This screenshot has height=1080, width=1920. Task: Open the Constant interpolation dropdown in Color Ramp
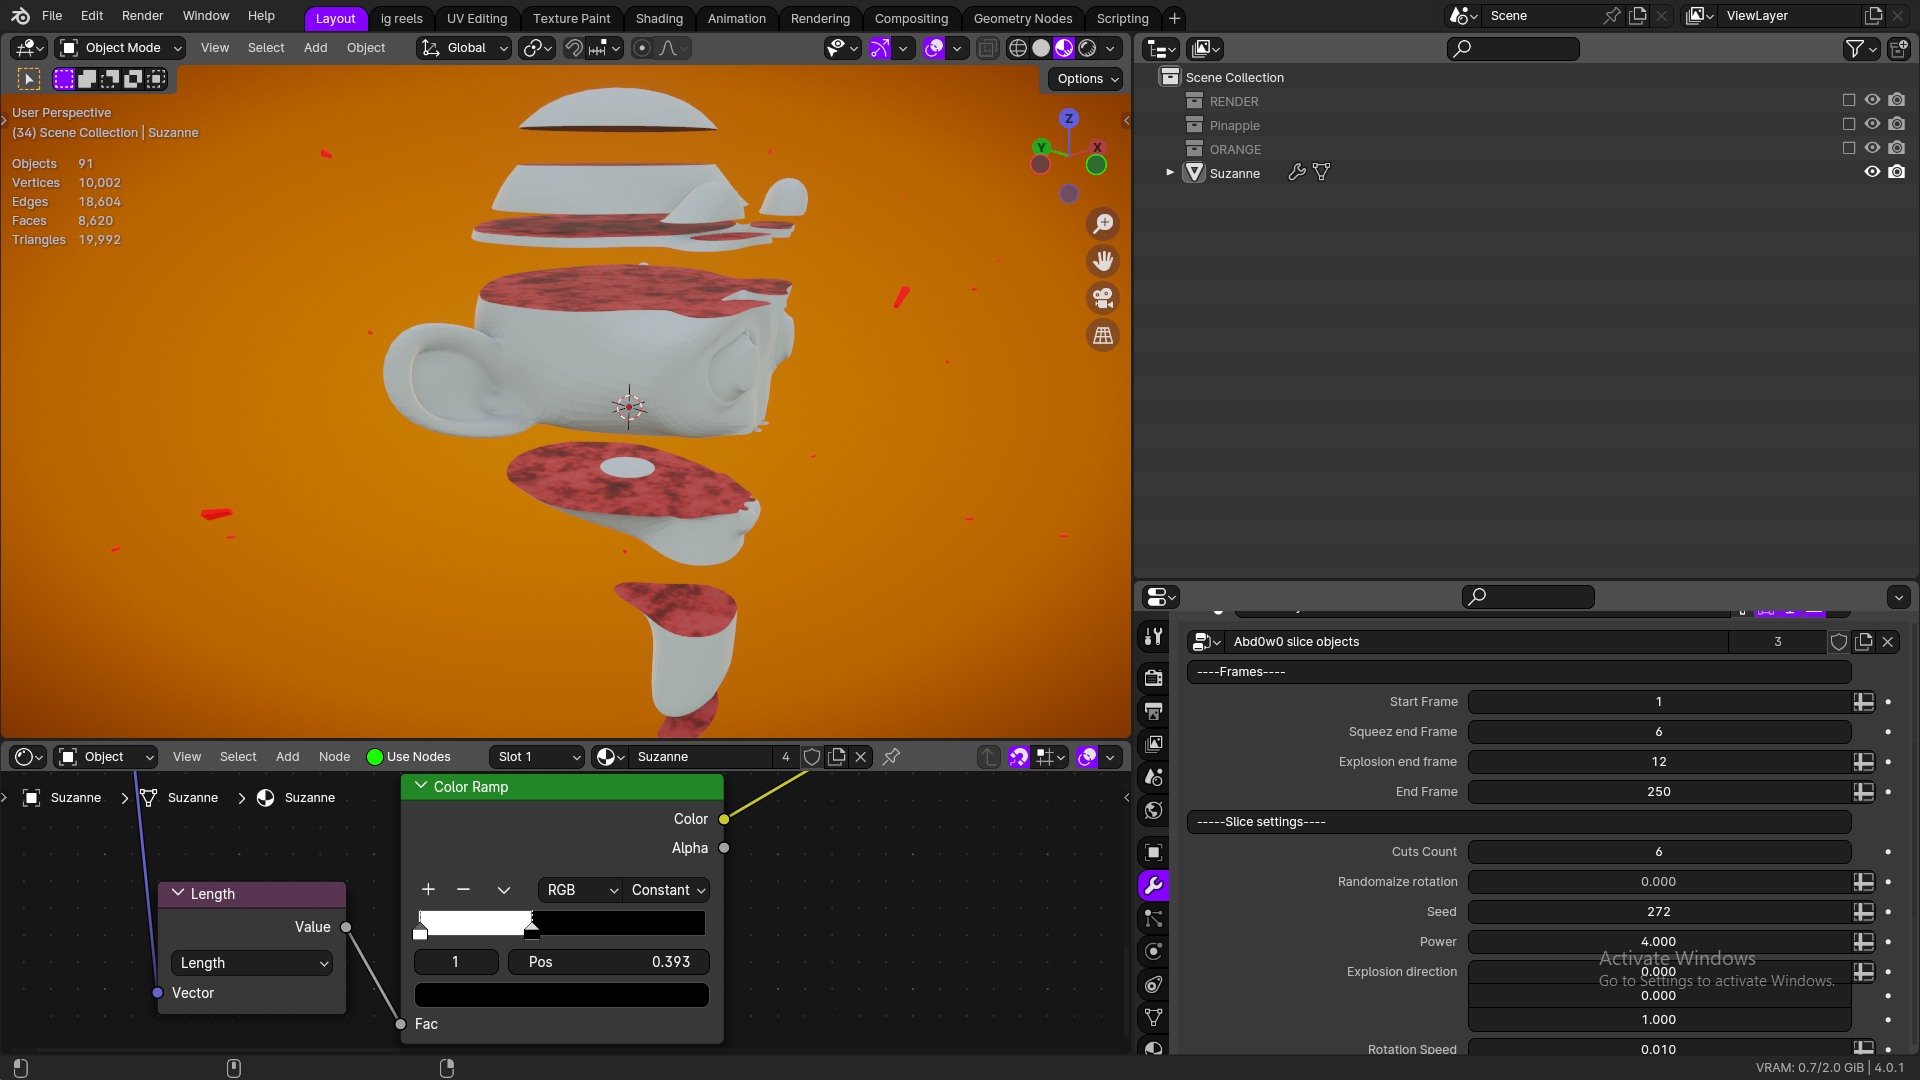click(x=666, y=889)
